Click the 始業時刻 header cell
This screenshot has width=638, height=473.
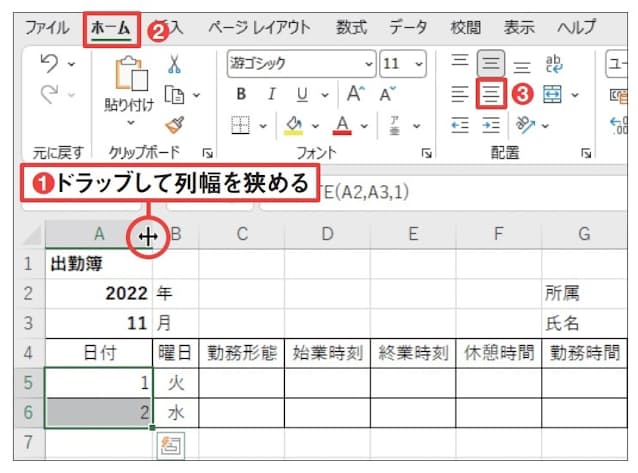328,353
